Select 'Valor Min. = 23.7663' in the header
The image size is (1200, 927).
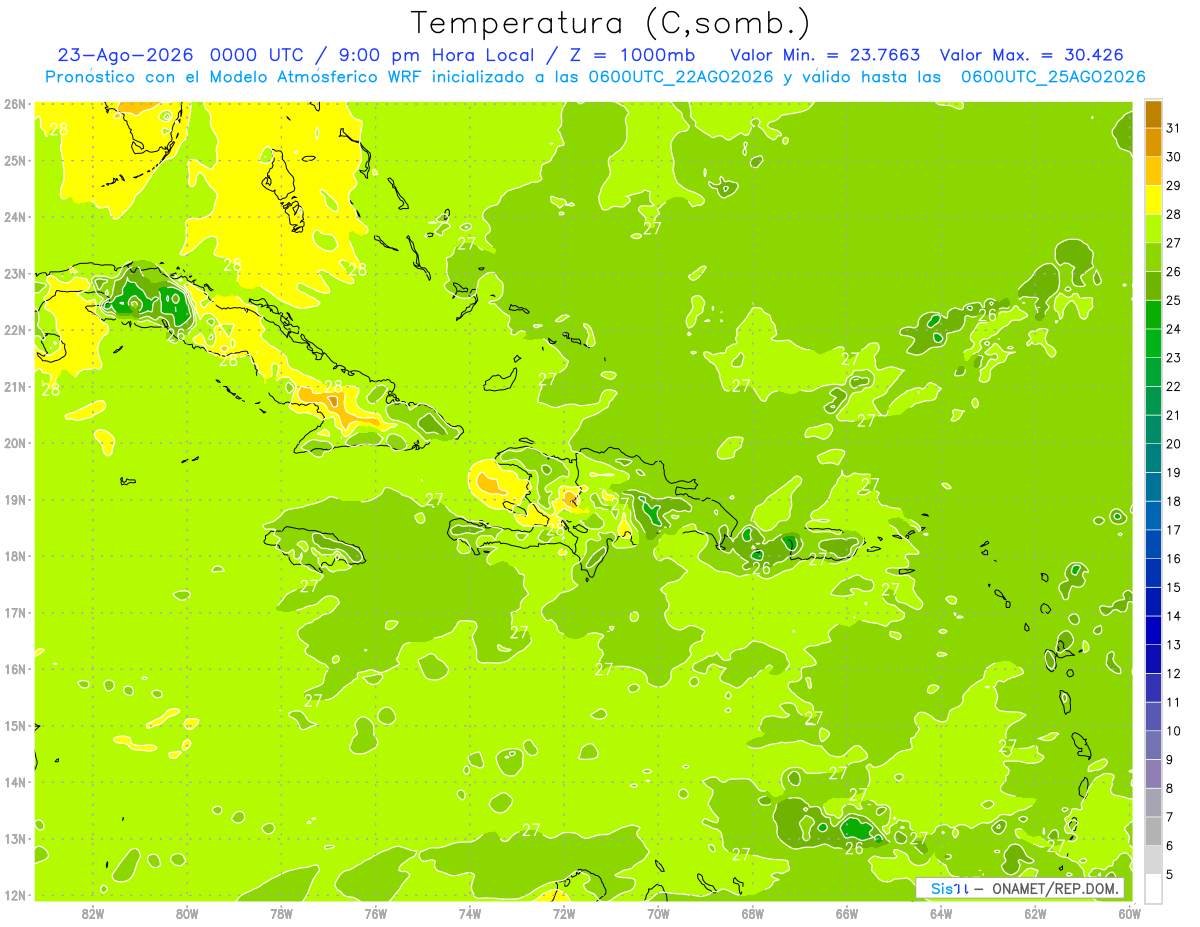825,55
